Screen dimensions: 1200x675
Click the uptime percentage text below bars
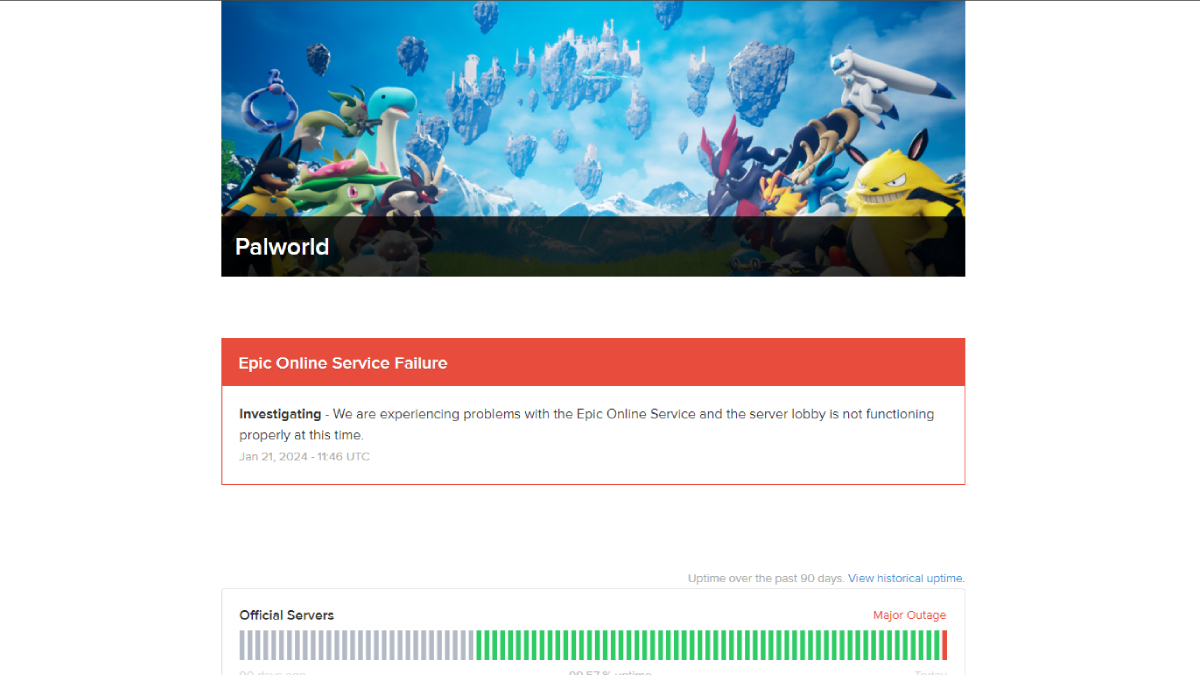click(x=610, y=673)
